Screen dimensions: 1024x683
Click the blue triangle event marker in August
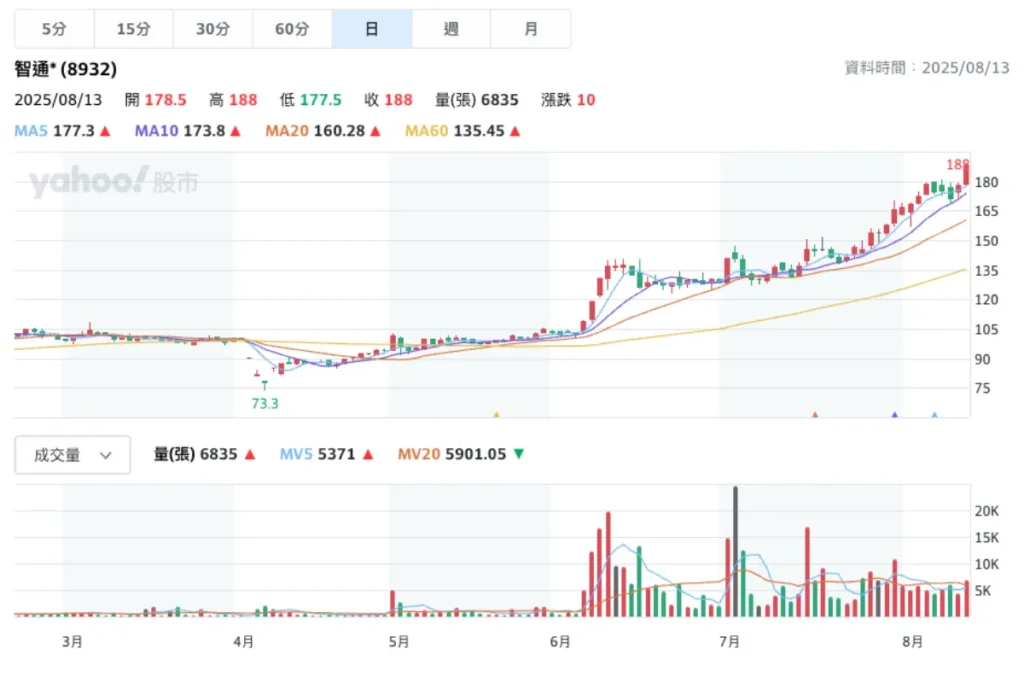tap(935, 415)
